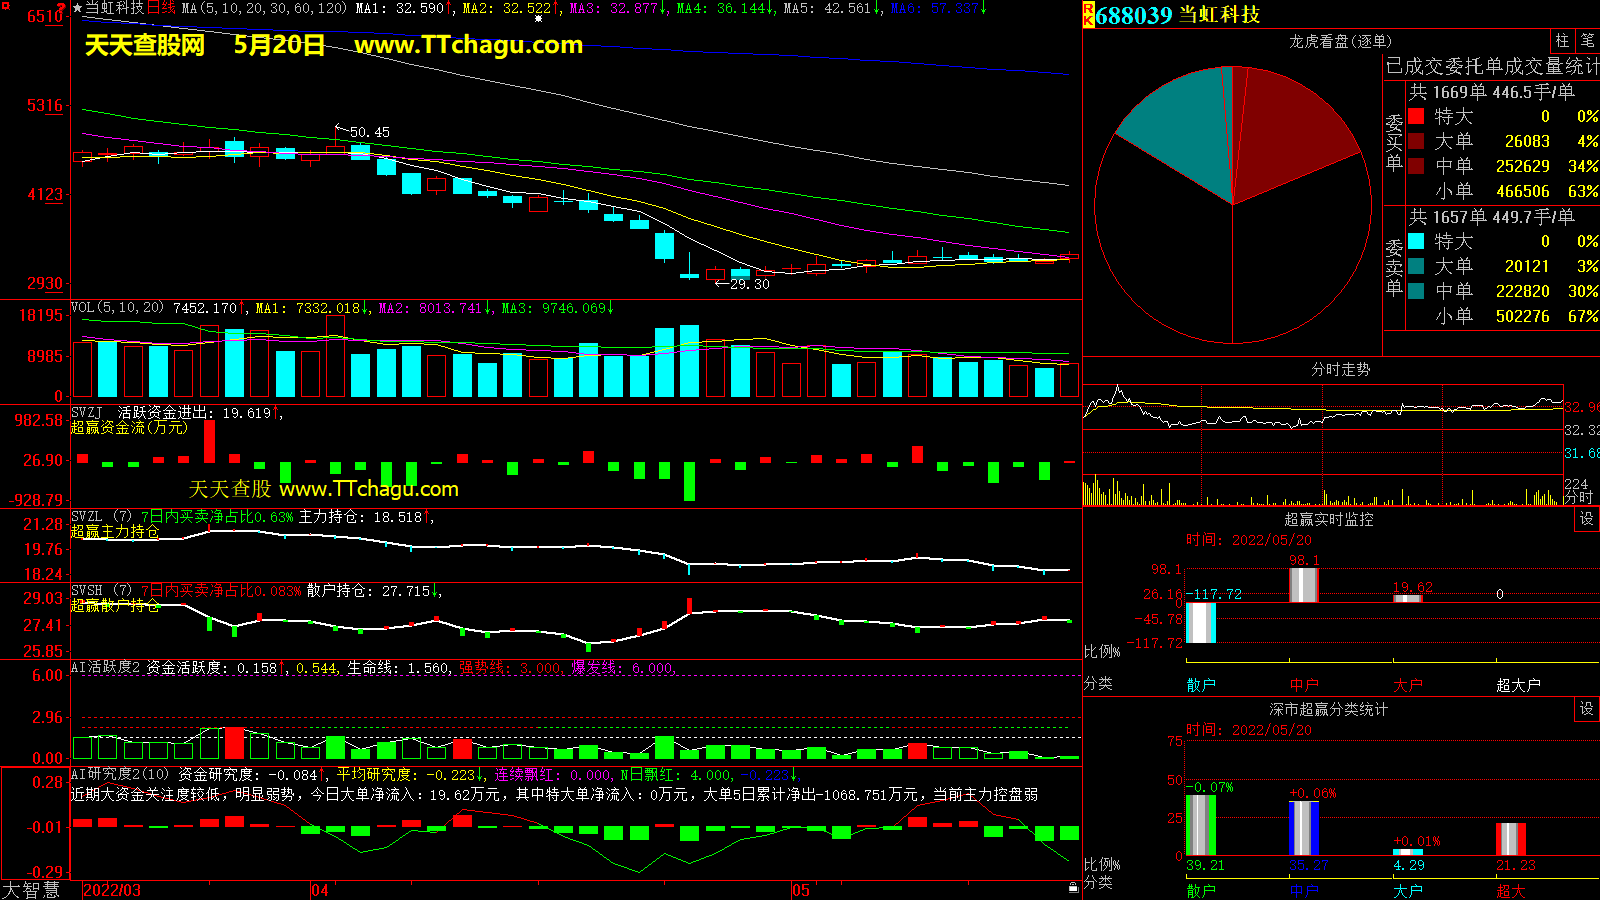Switch 龙虎看盘 to 笔 view
The image size is (1600, 900).
click(1587, 41)
